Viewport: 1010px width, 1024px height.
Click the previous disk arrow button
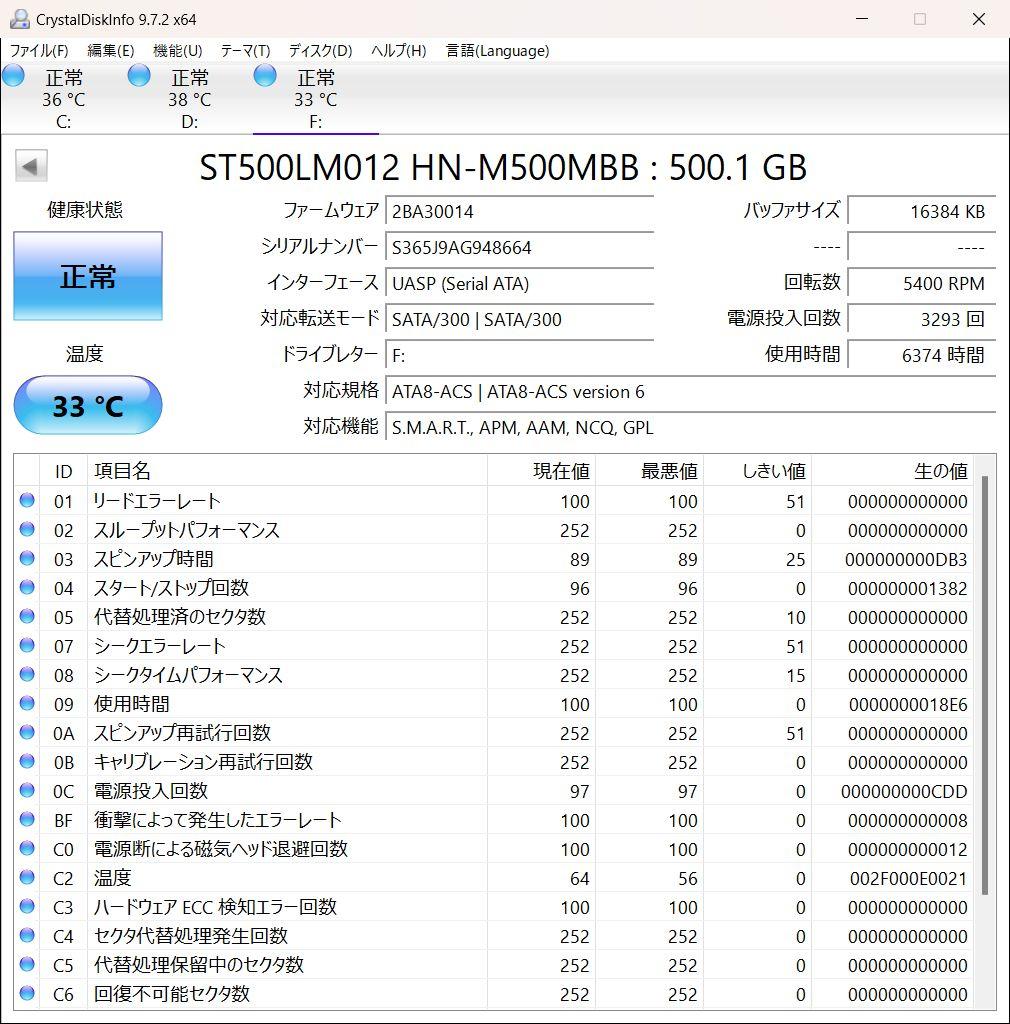(31, 166)
